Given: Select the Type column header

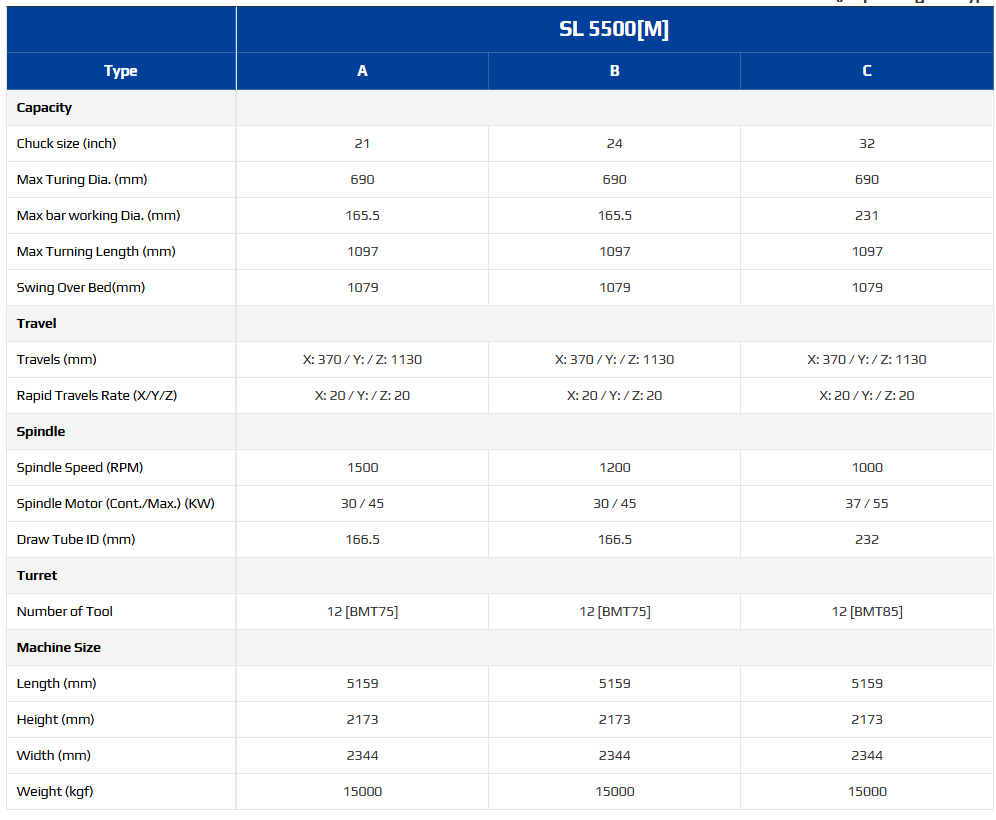Looking at the screenshot, I should (121, 71).
